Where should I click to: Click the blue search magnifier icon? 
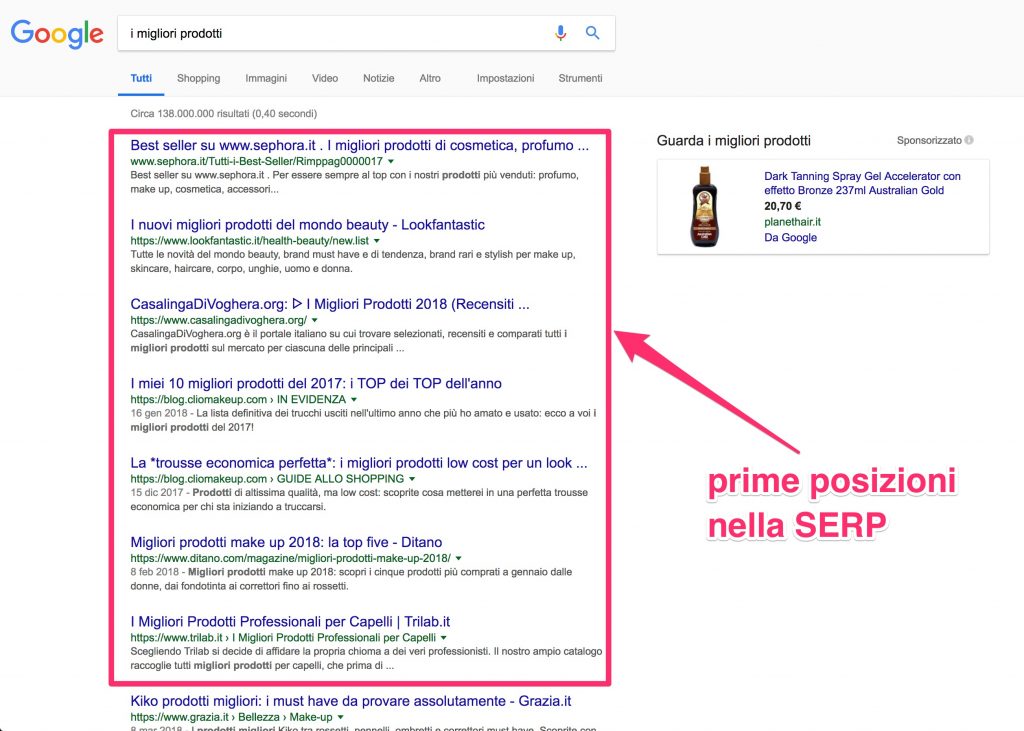(x=592, y=33)
